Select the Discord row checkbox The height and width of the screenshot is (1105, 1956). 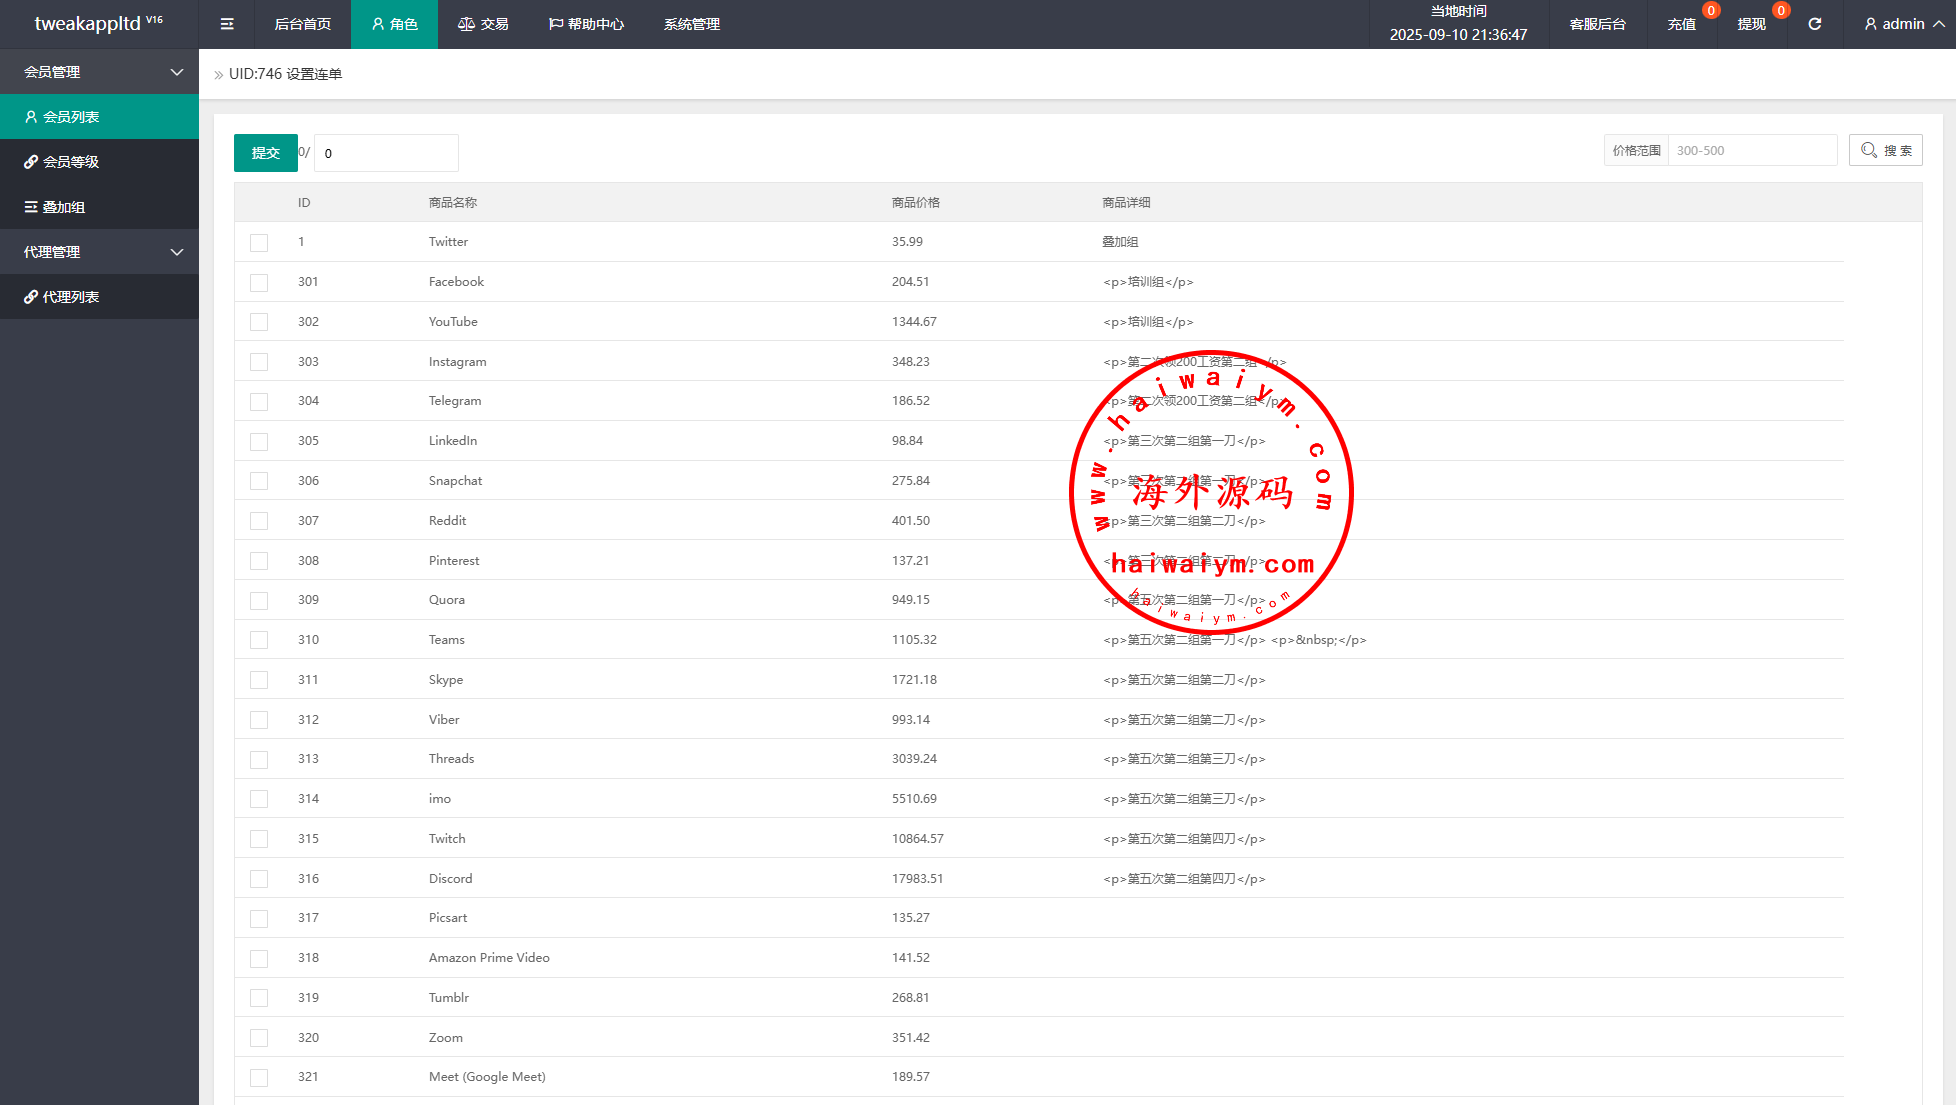pyautogui.click(x=259, y=879)
